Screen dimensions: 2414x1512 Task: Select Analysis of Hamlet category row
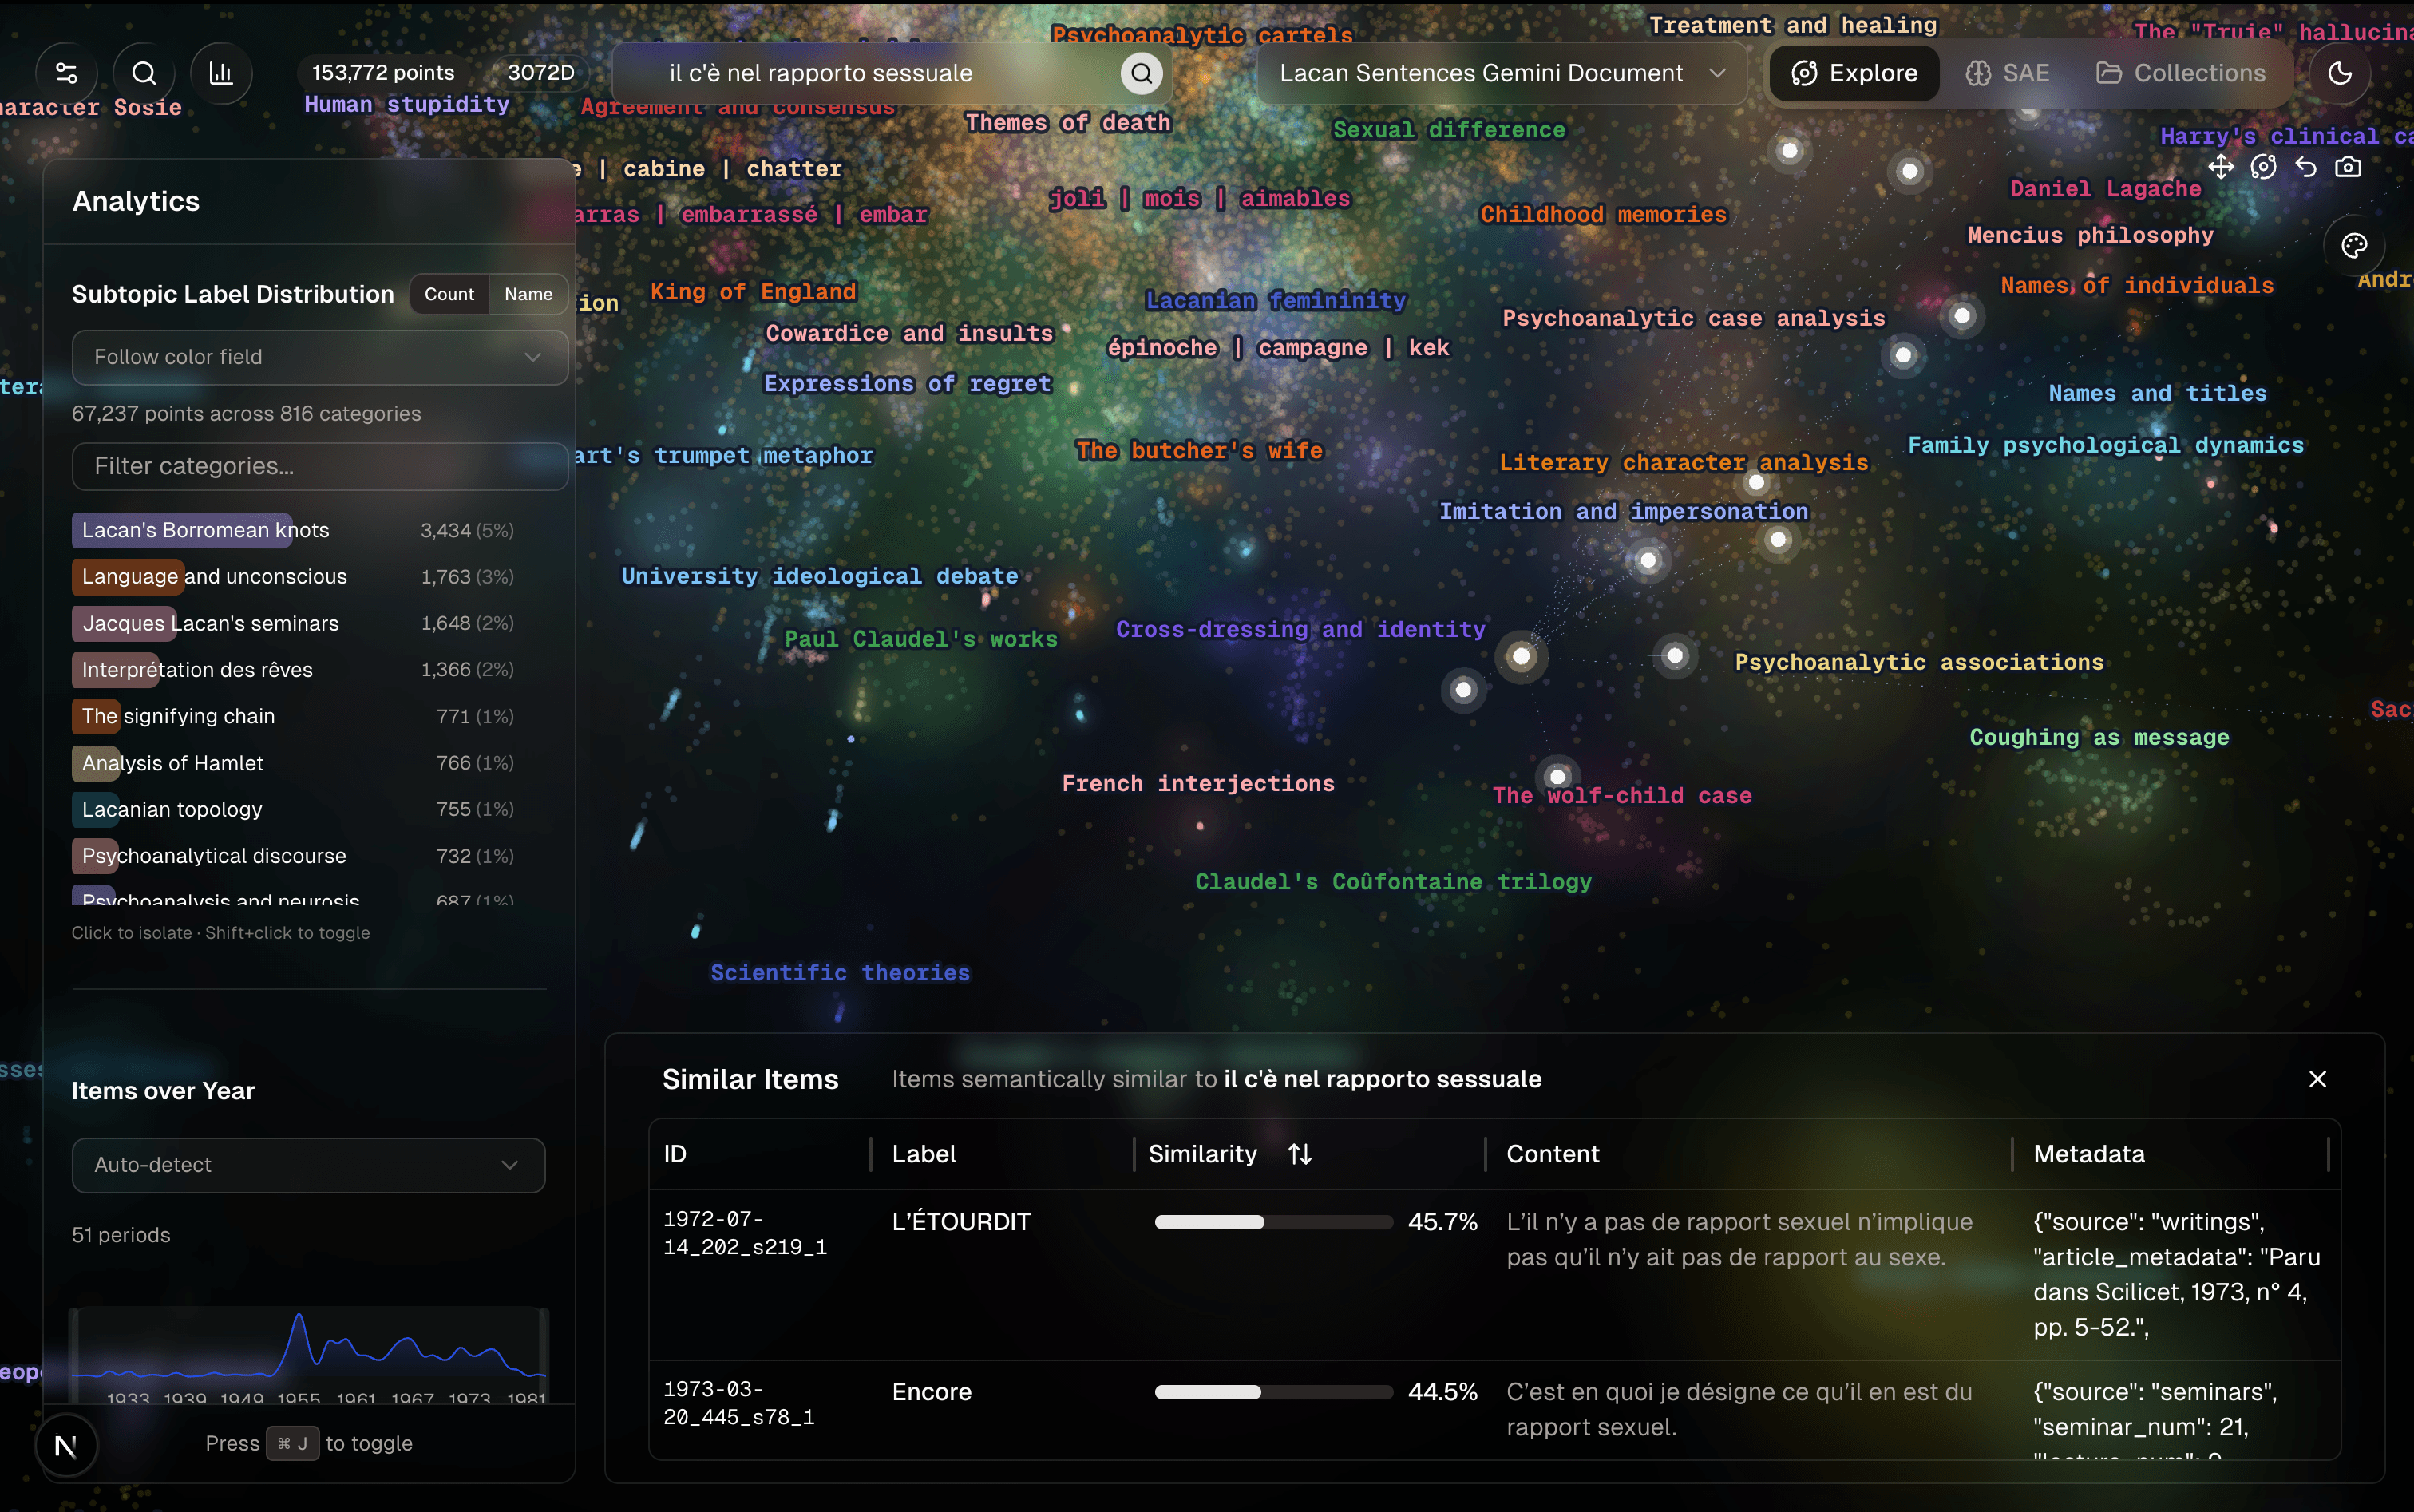293,763
